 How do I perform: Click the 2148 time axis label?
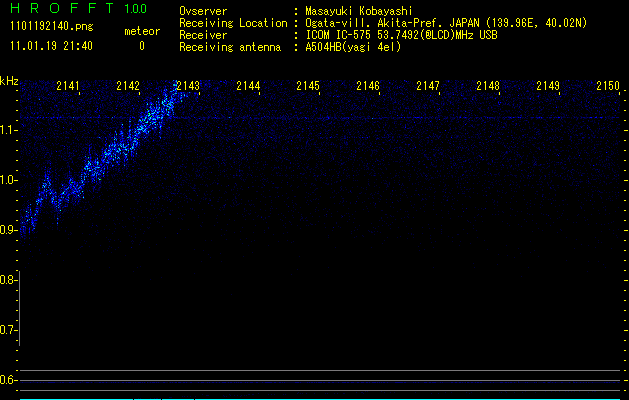coord(488,85)
